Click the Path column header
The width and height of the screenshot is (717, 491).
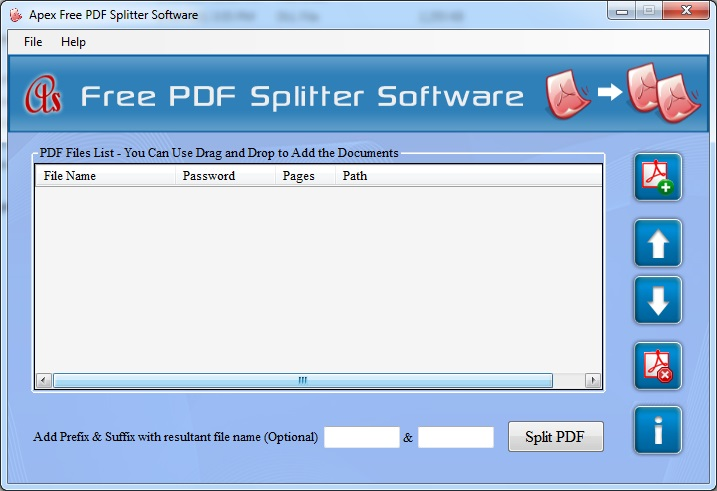pyautogui.click(x=468, y=176)
